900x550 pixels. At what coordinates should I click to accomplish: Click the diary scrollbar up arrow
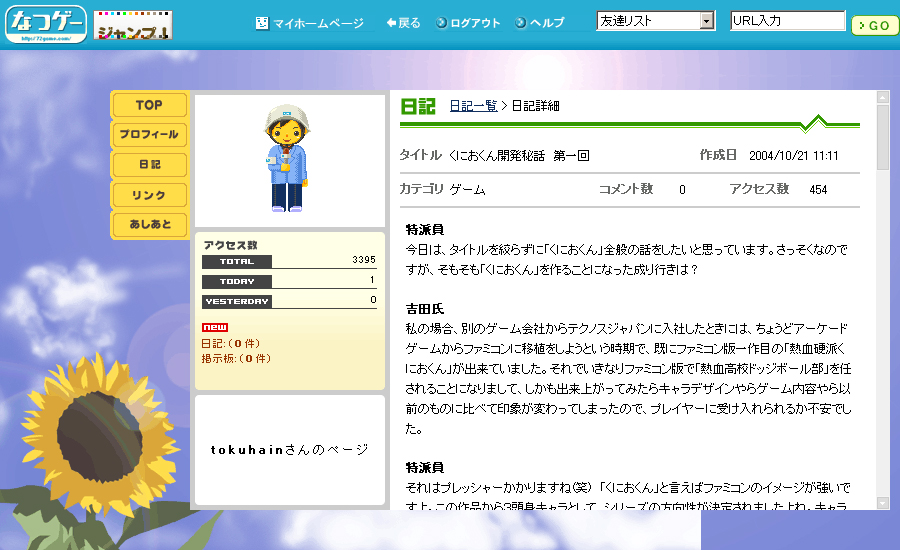click(883, 98)
